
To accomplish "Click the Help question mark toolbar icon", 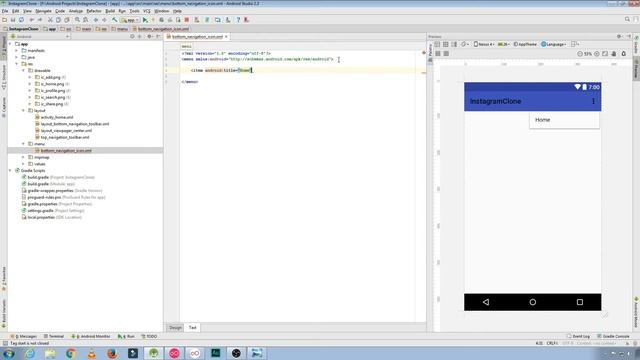I will (238, 20).
